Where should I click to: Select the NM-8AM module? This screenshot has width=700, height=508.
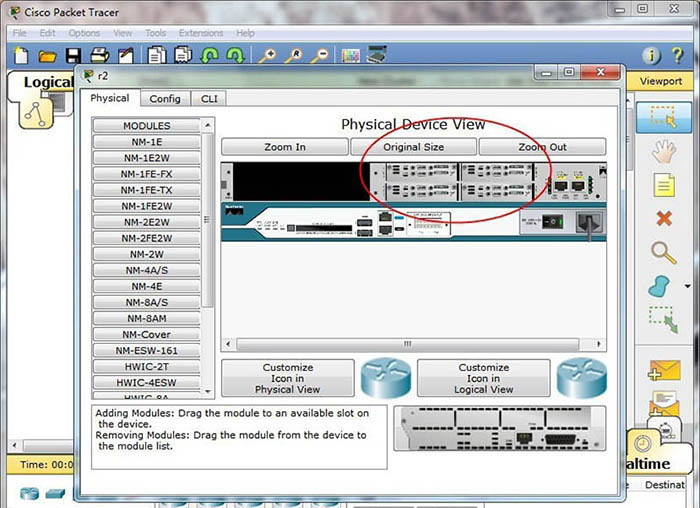tap(146, 319)
